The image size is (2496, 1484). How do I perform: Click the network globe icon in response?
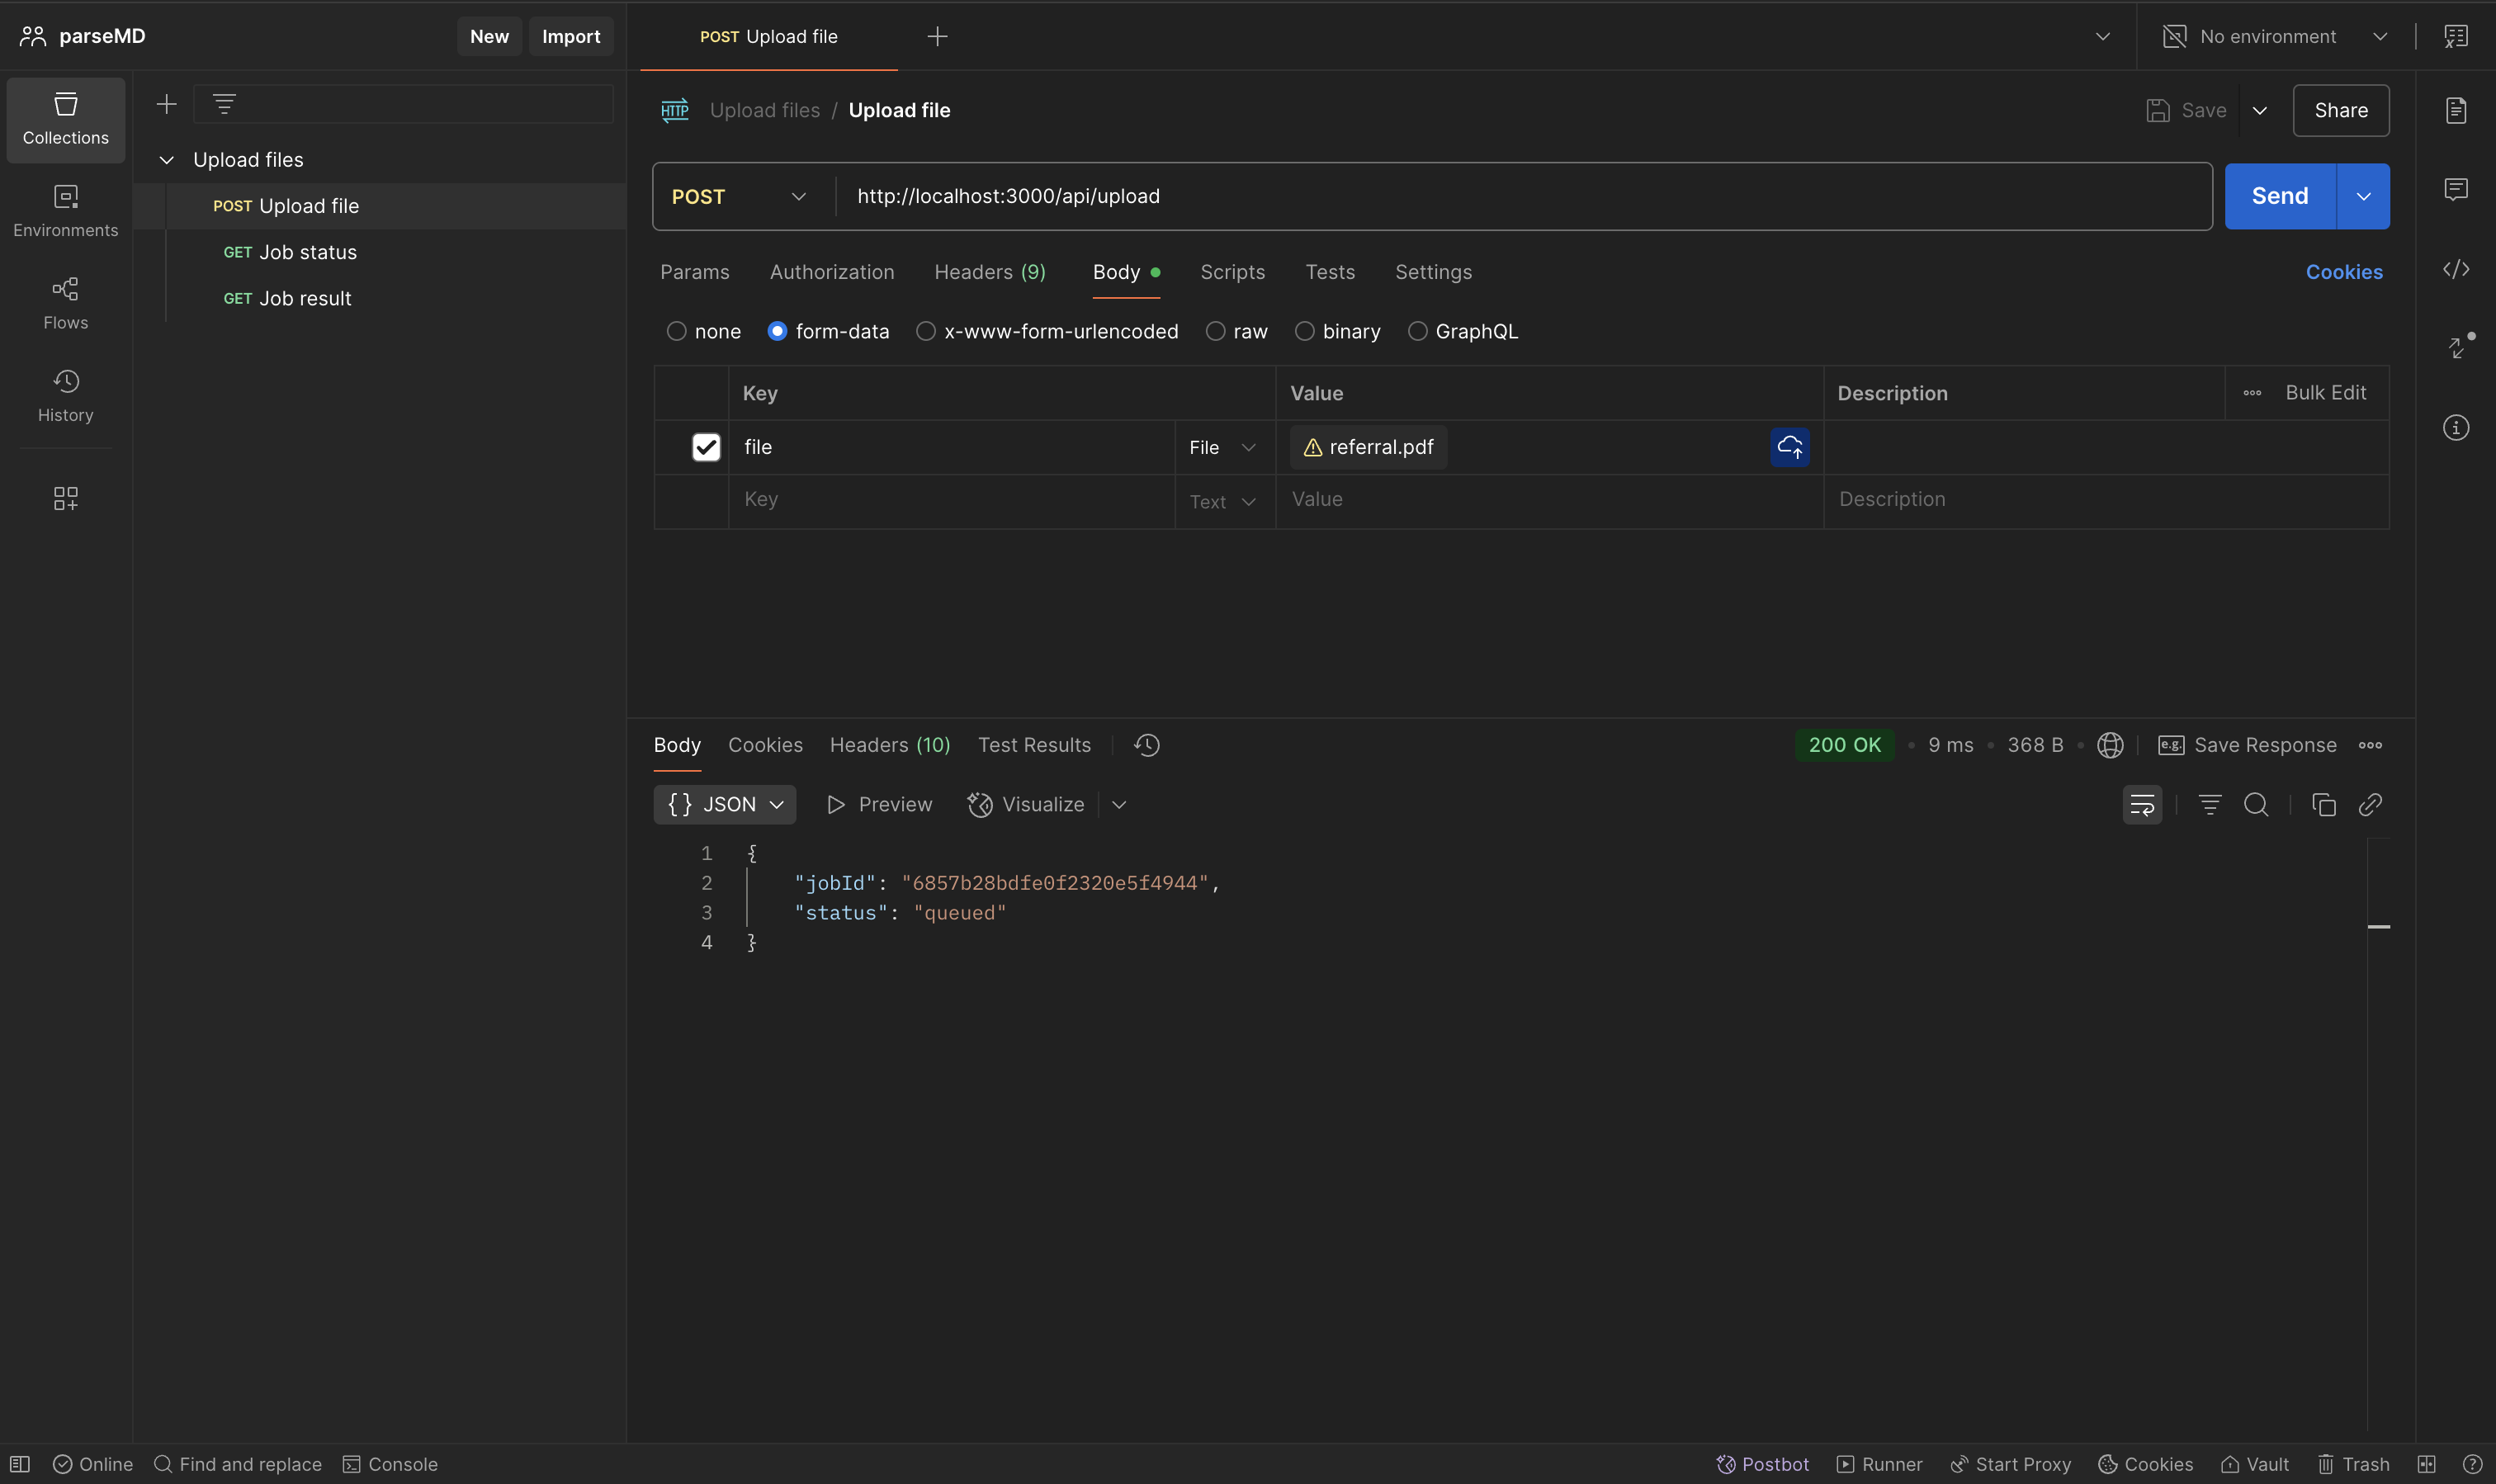(2110, 745)
